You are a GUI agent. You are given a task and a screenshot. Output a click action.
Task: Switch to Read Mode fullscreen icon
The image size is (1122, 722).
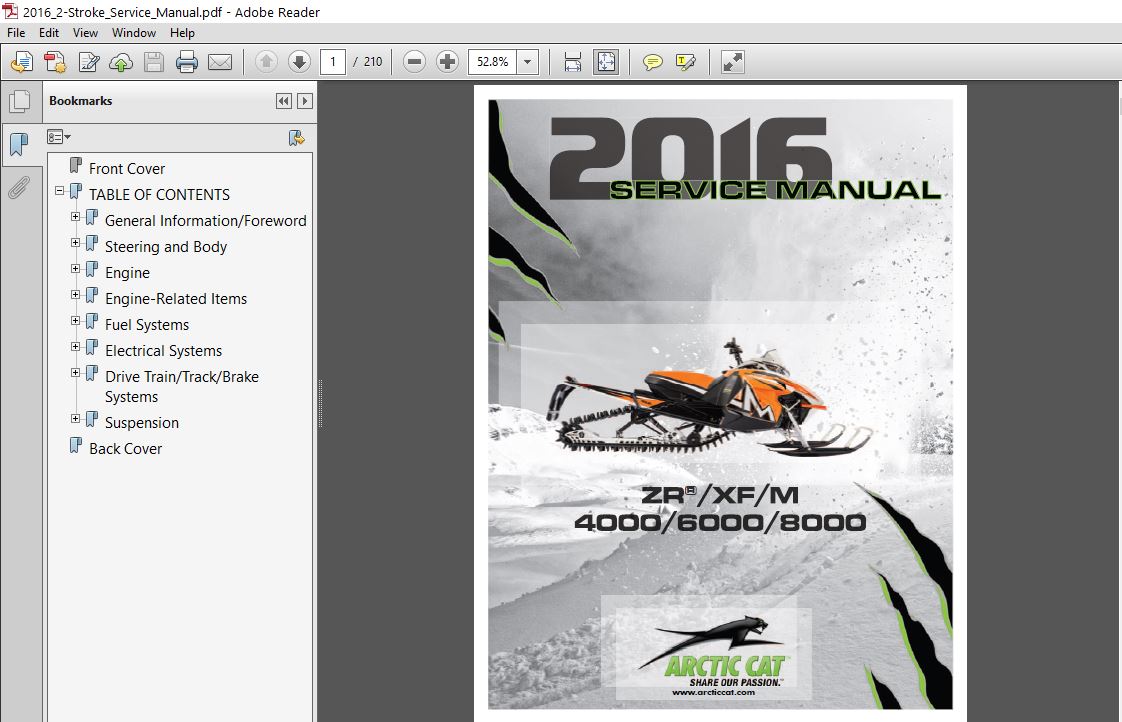[733, 62]
